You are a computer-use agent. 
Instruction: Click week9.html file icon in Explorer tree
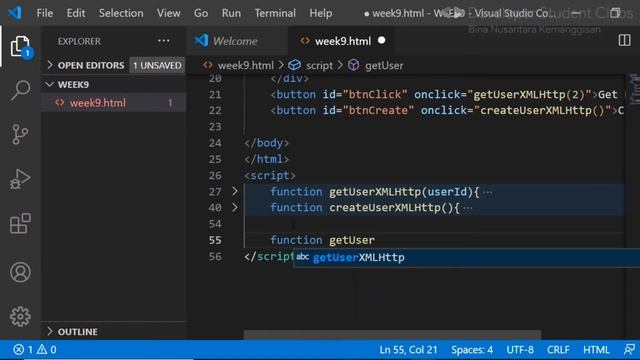click(60, 103)
